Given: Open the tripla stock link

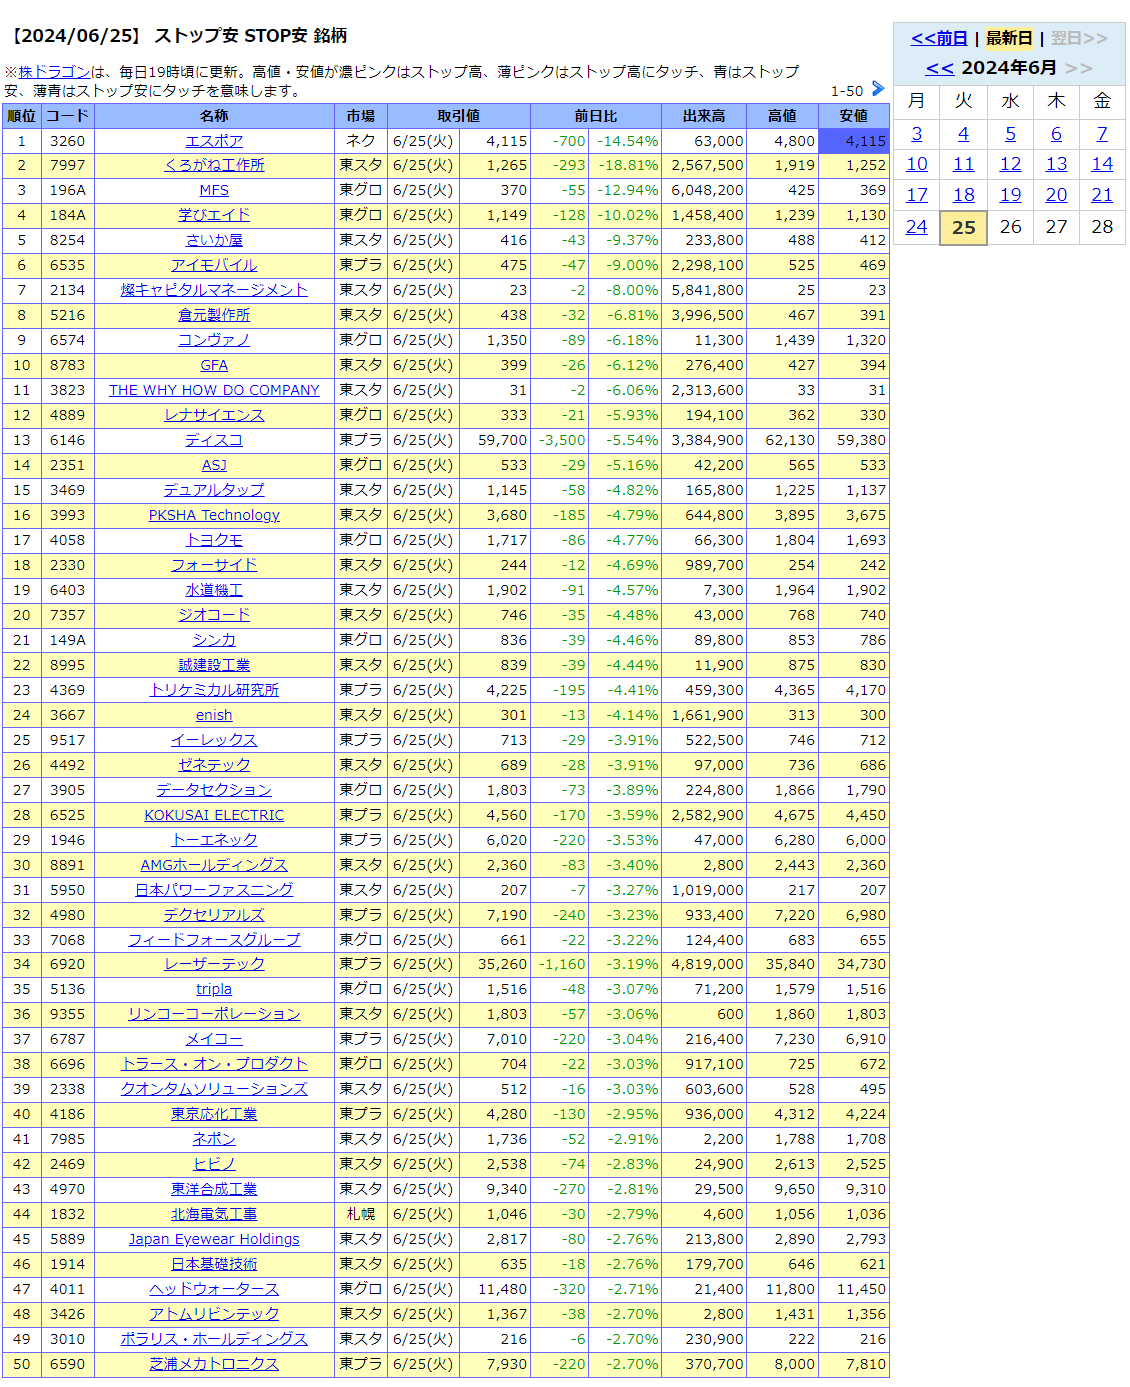Looking at the screenshot, I should 214,989.
